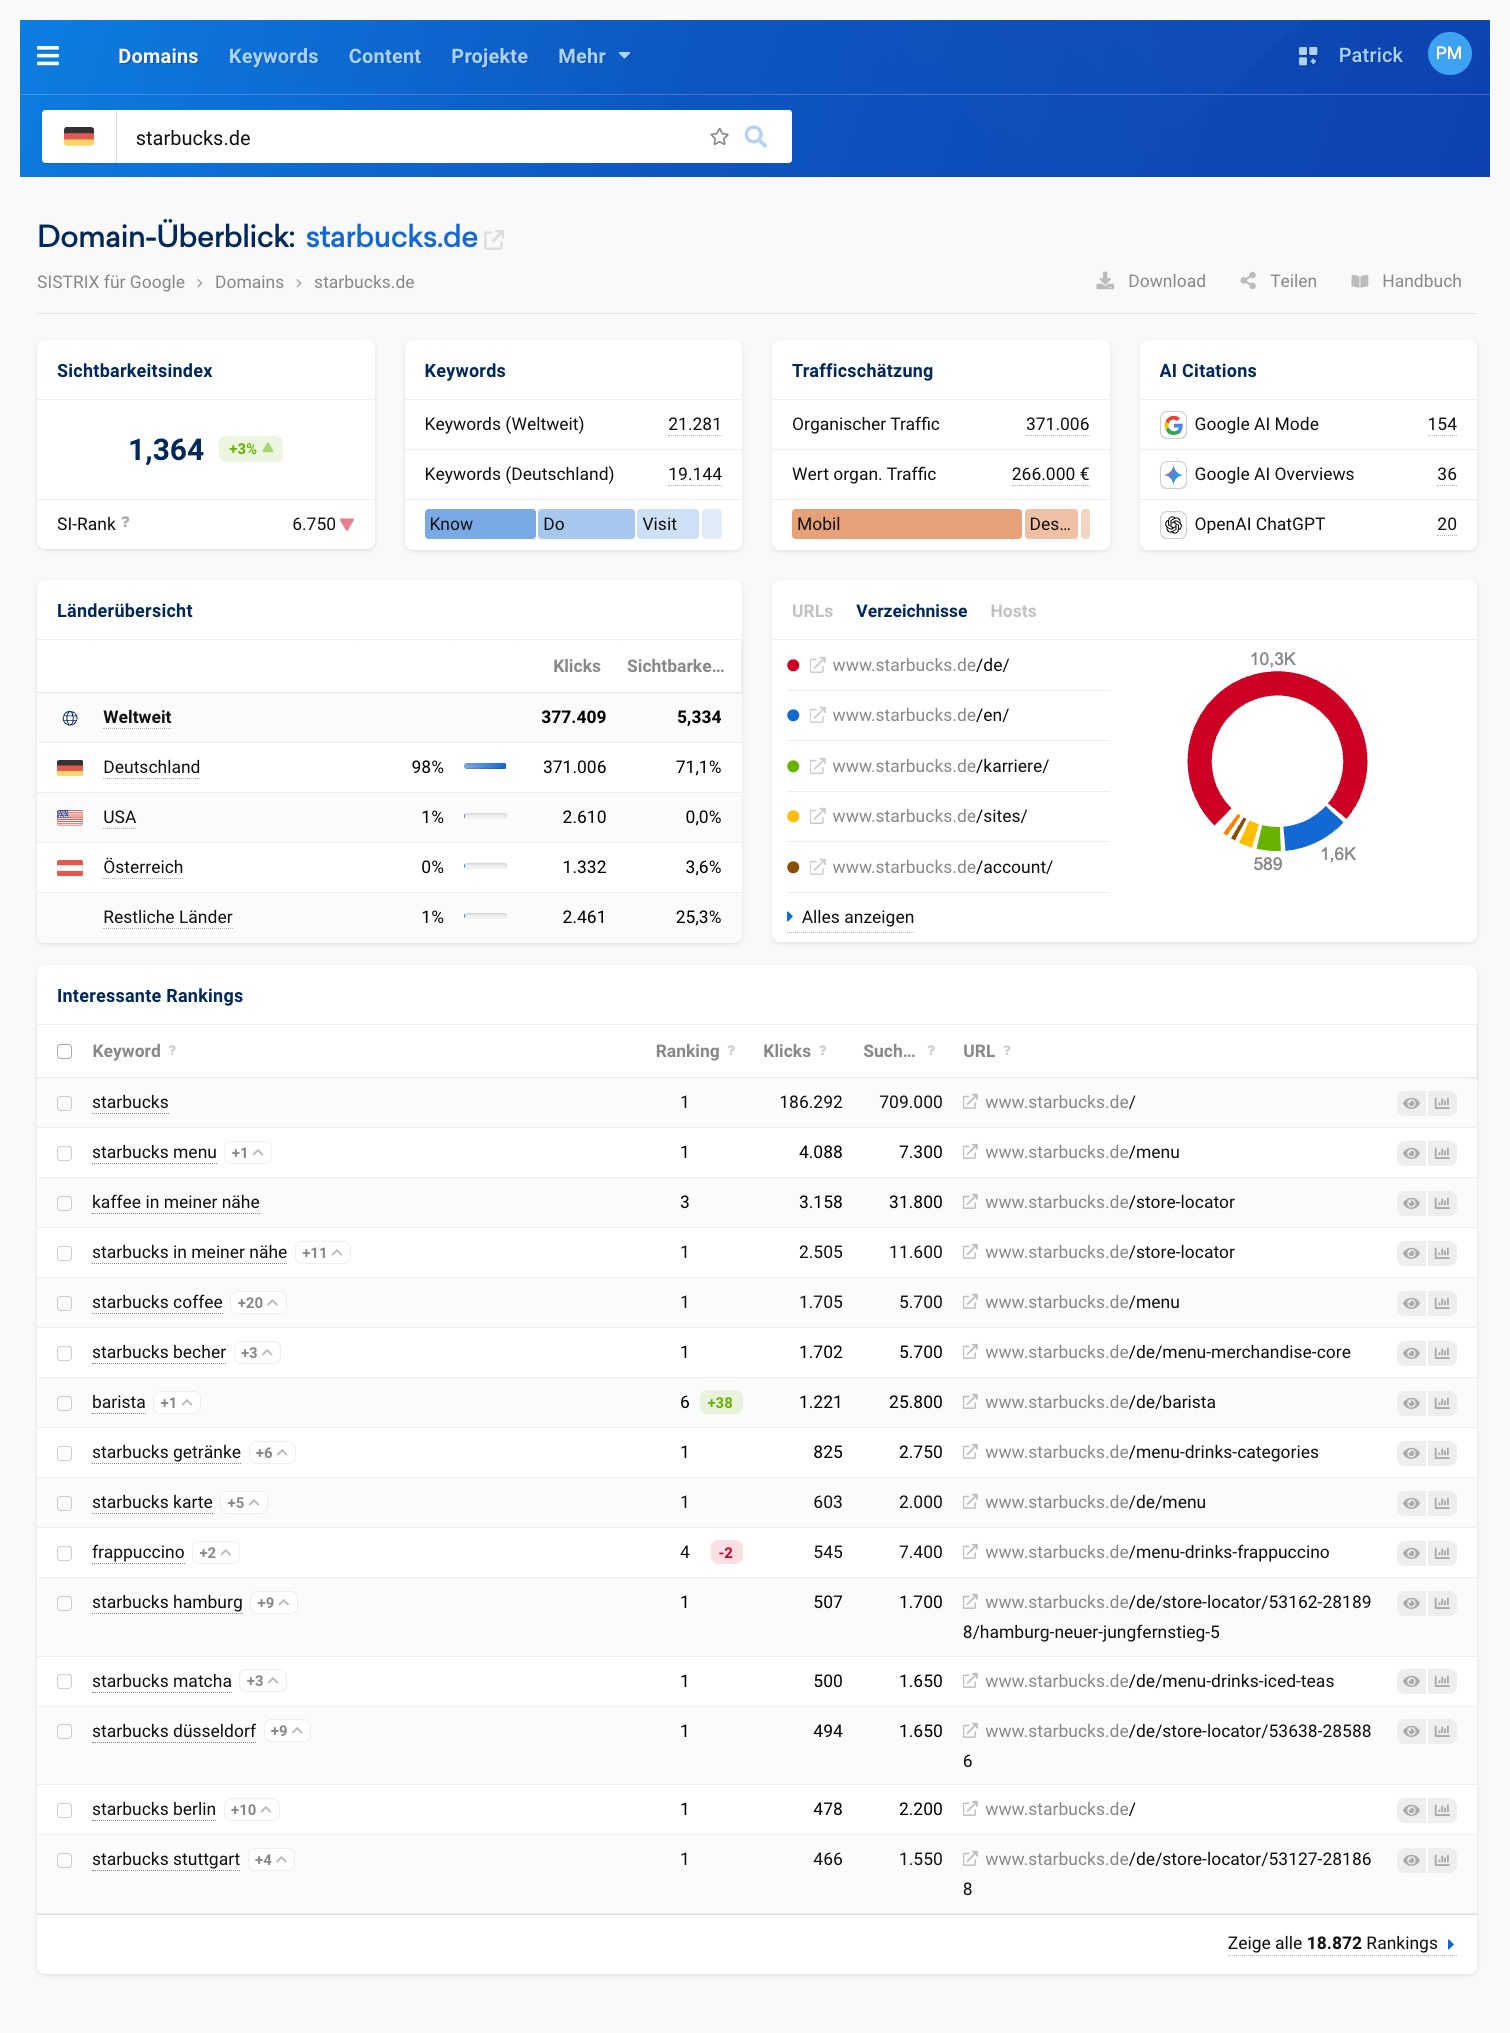Open the dashboard grid icon beside Patrick

[x=1307, y=56]
